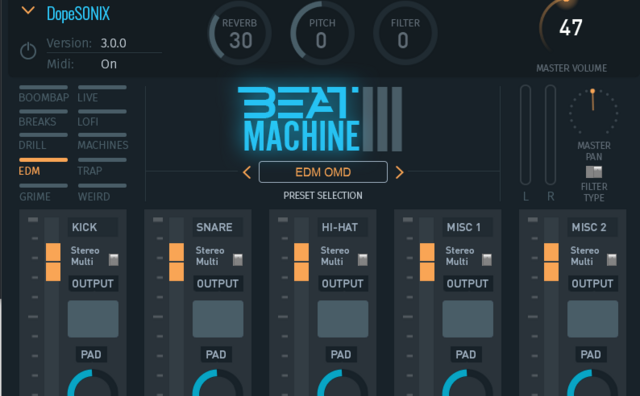Screen dimensions: 640x396
Task: Click the Beat Machine logo
Action: [x=320, y=119]
